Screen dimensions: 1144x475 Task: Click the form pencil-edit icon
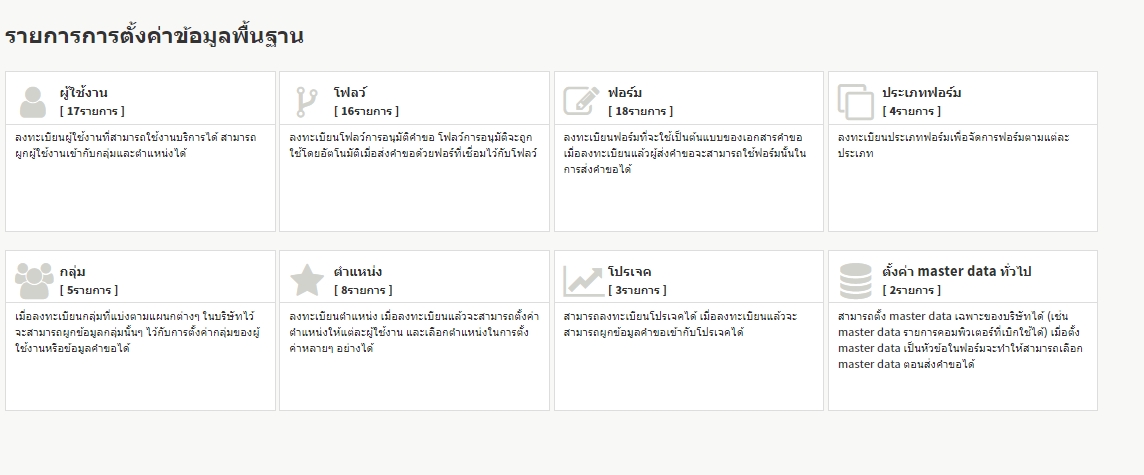tap(581, 102)
